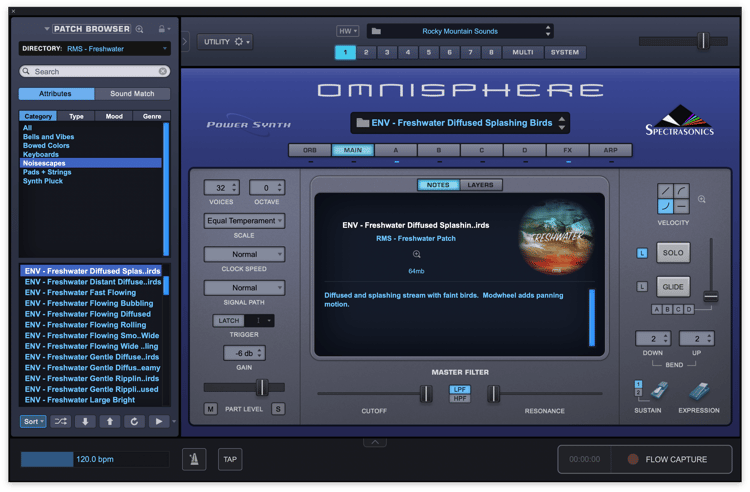750x492 pixels.
Task: Click the FLOW CAPTURE button
Action: pyautogui.click(x=671, y=459)
